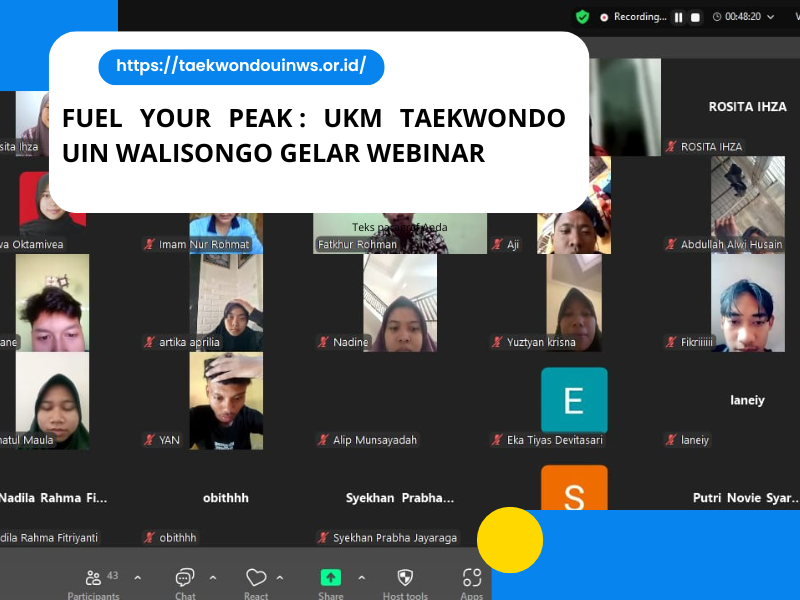Pause the meeting recording
800x600 pixels.
678,17
